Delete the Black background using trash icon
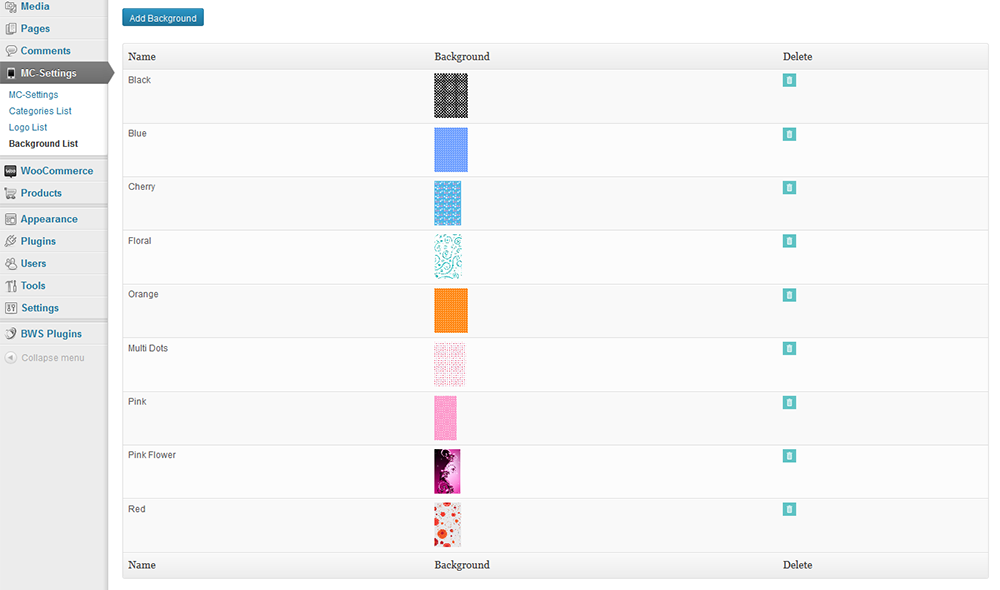Screen dimensions: 1000x590 [x=789, y=80]
